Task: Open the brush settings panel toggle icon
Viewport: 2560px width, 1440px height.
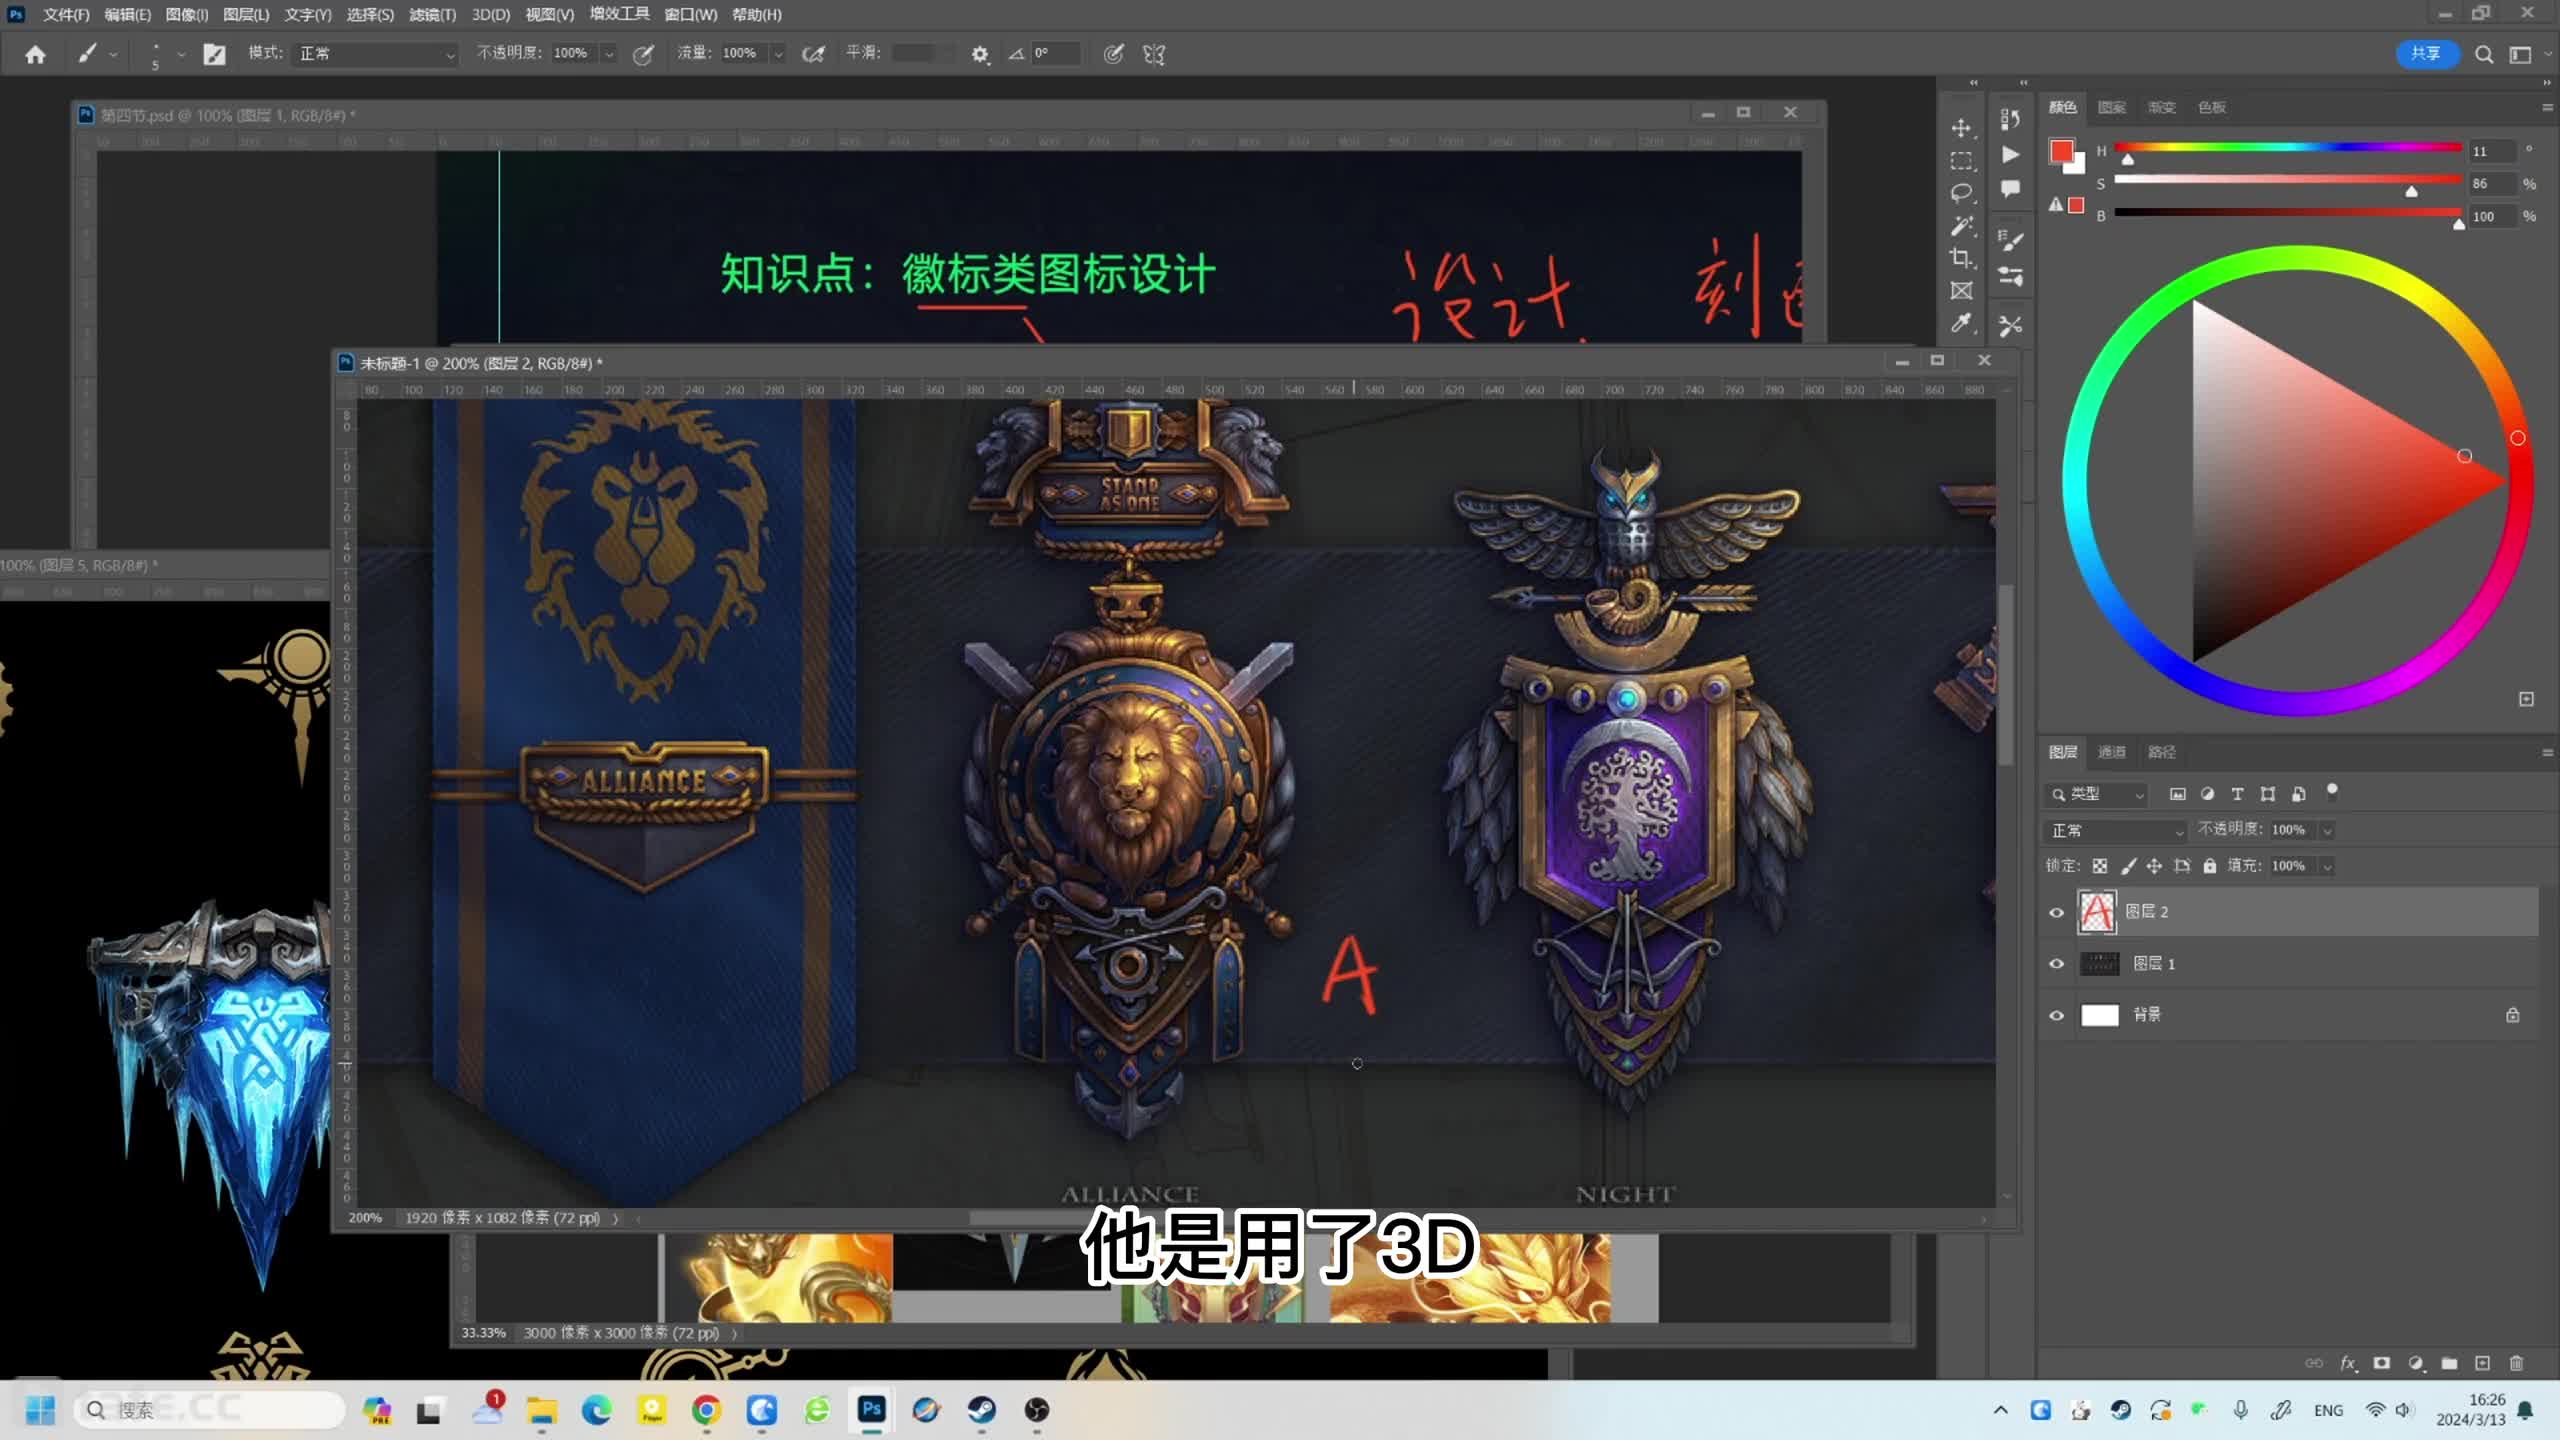Action: point(214,54)
